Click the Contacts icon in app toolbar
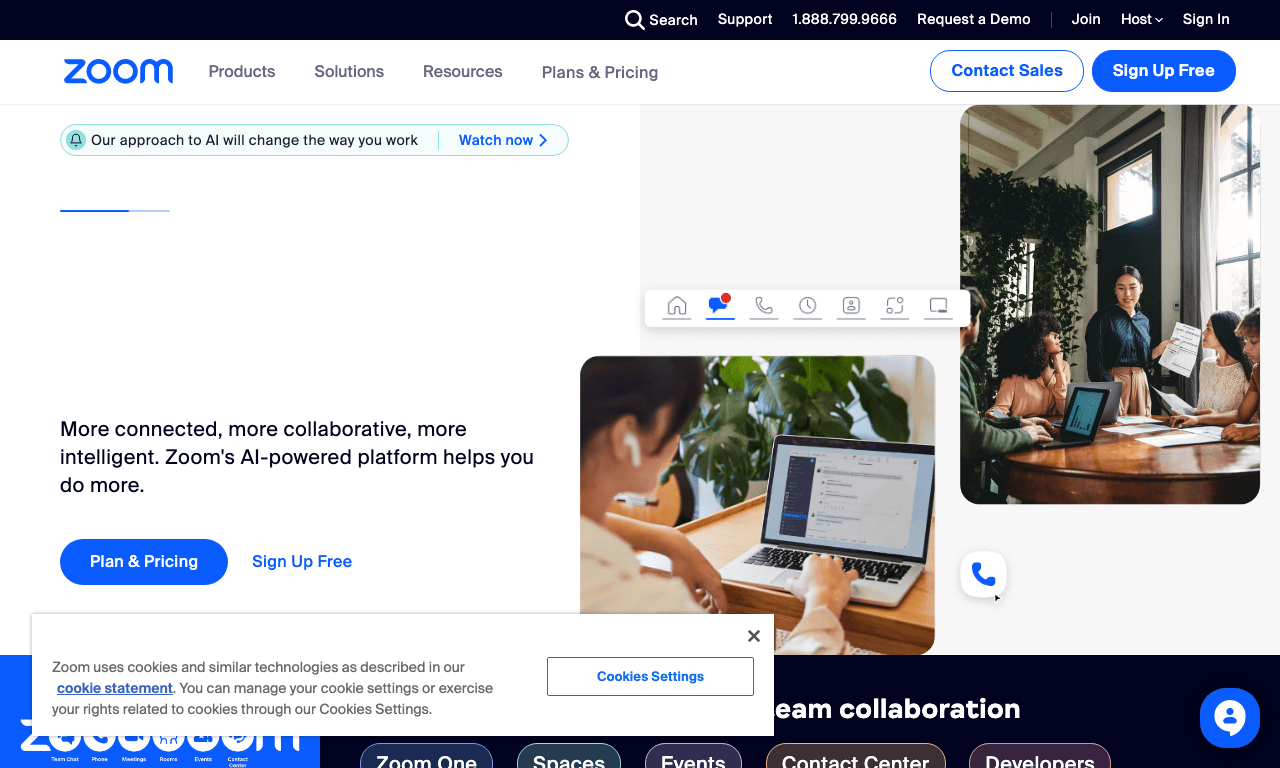Viewport: 1280px width, 768px height. (851, 306)
